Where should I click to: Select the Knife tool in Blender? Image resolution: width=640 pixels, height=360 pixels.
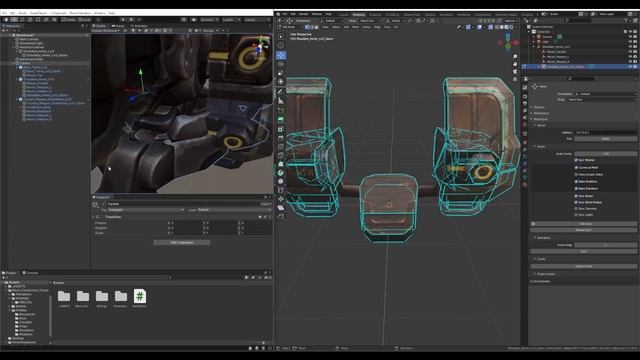click(x=281, y=156)
